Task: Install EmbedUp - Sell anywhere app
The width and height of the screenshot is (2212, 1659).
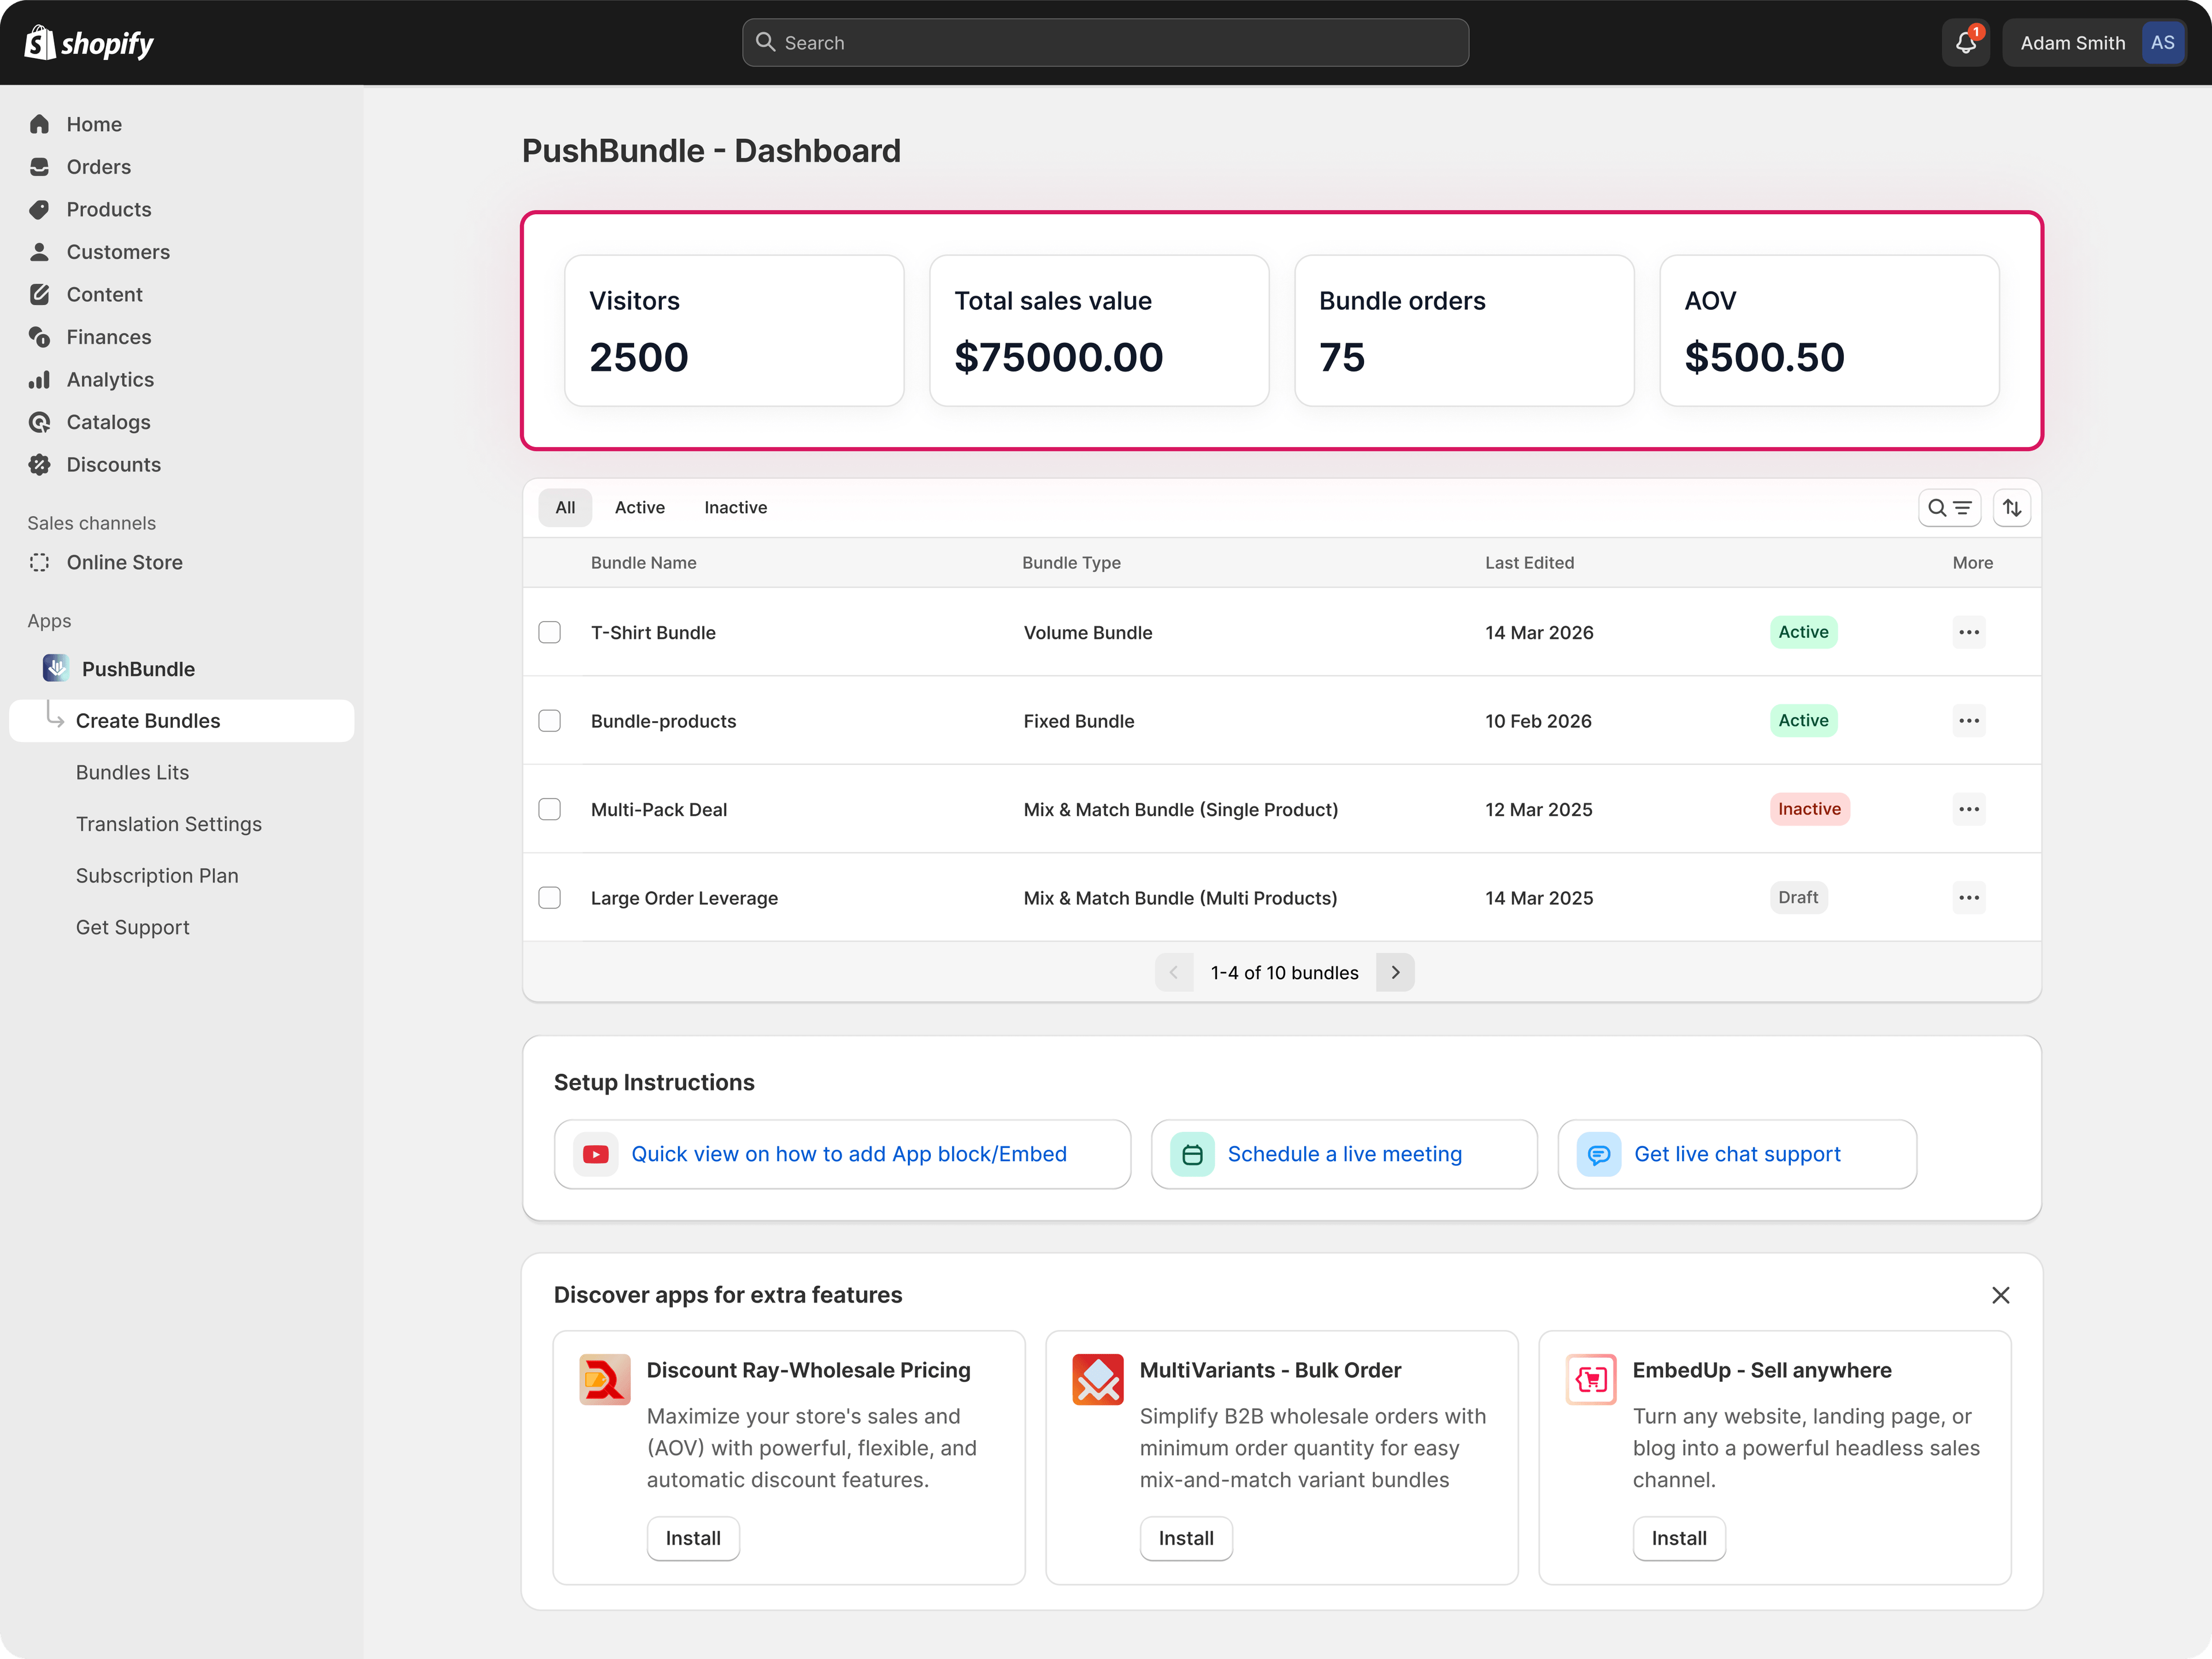Action: pos(1679,1538)
